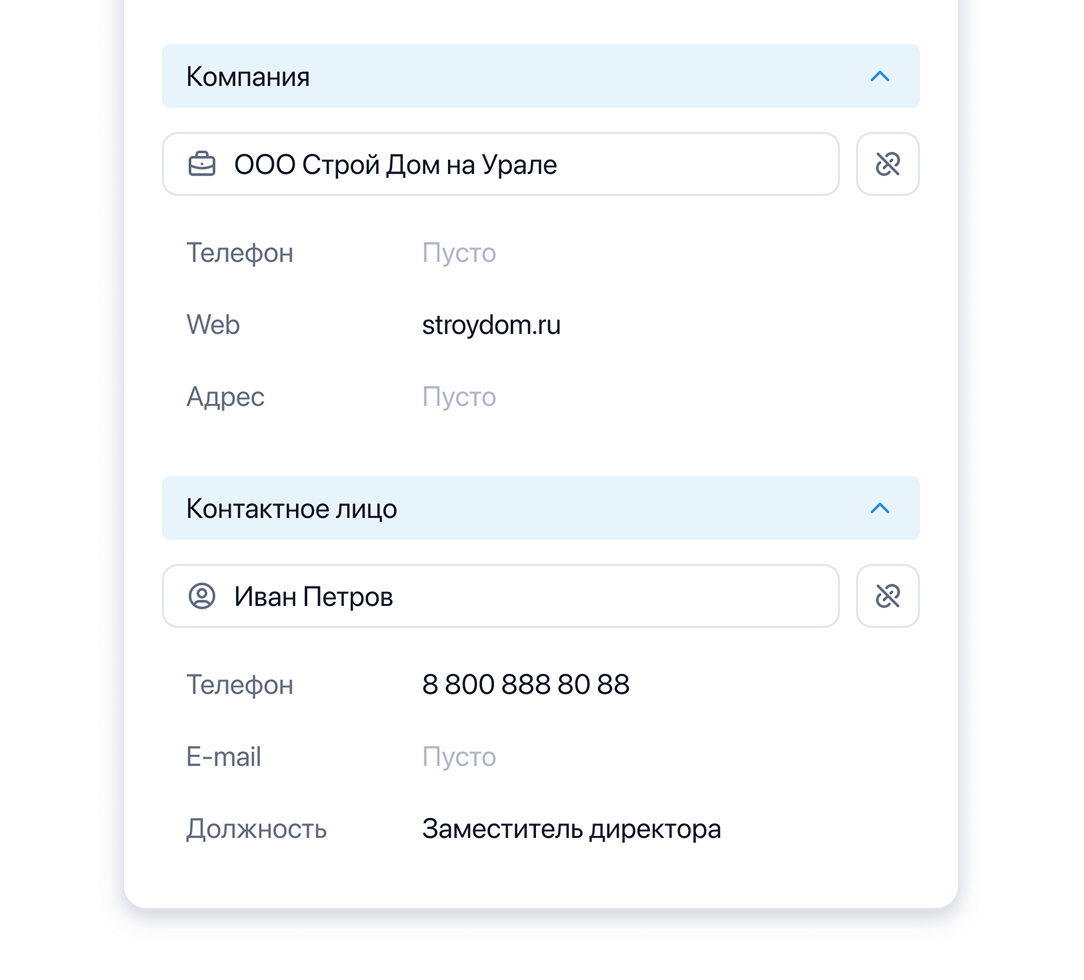Collapse the Компания section chevron
Screen dimensions: 1084x980
click(879, 76)
